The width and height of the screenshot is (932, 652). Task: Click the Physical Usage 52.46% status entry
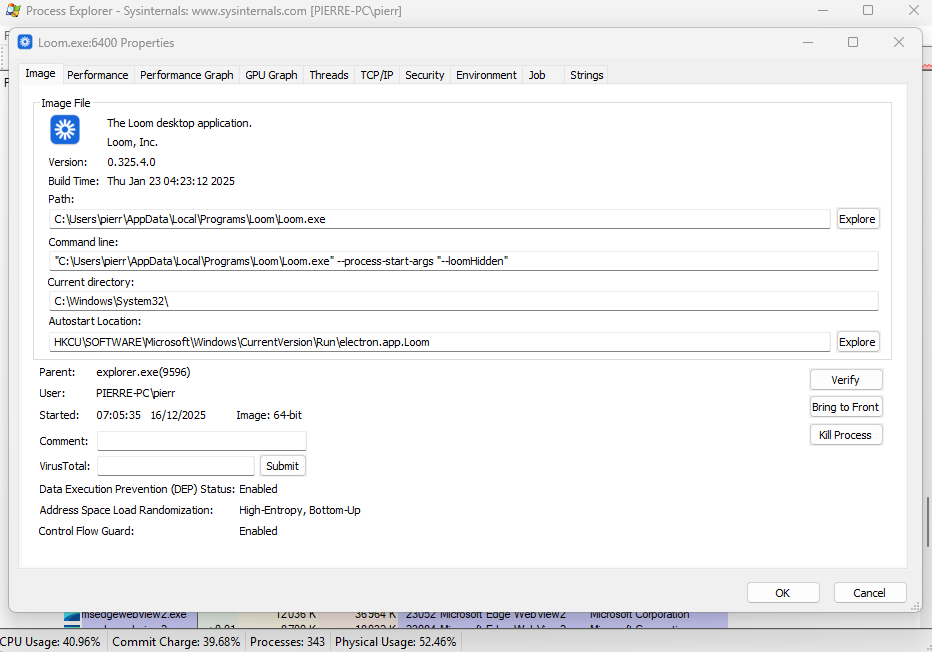[395, 642]
